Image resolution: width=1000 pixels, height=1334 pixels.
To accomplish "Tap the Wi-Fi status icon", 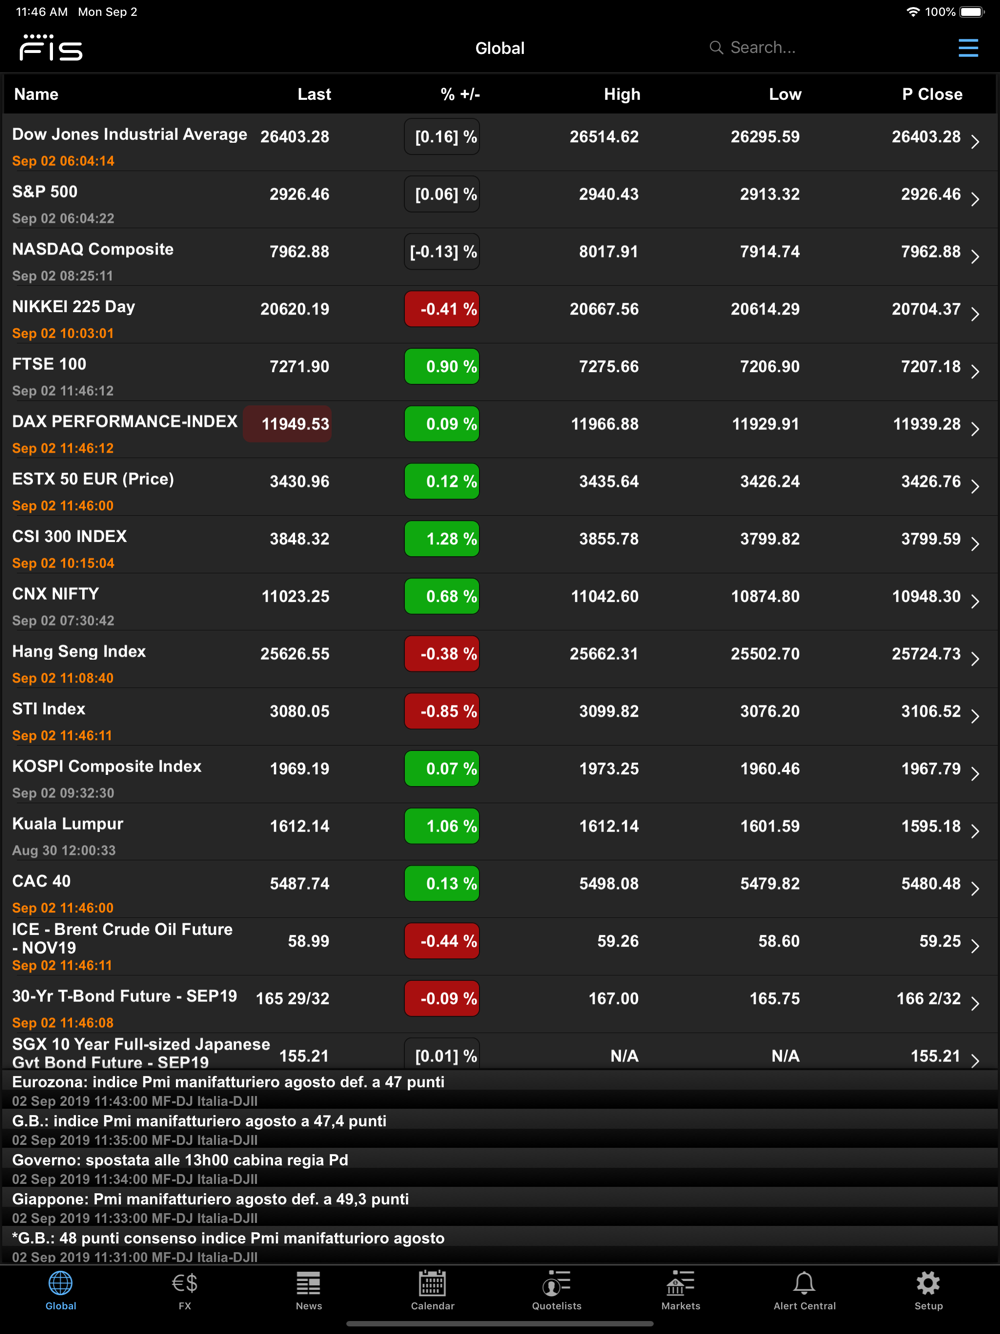I will (913, 12).
